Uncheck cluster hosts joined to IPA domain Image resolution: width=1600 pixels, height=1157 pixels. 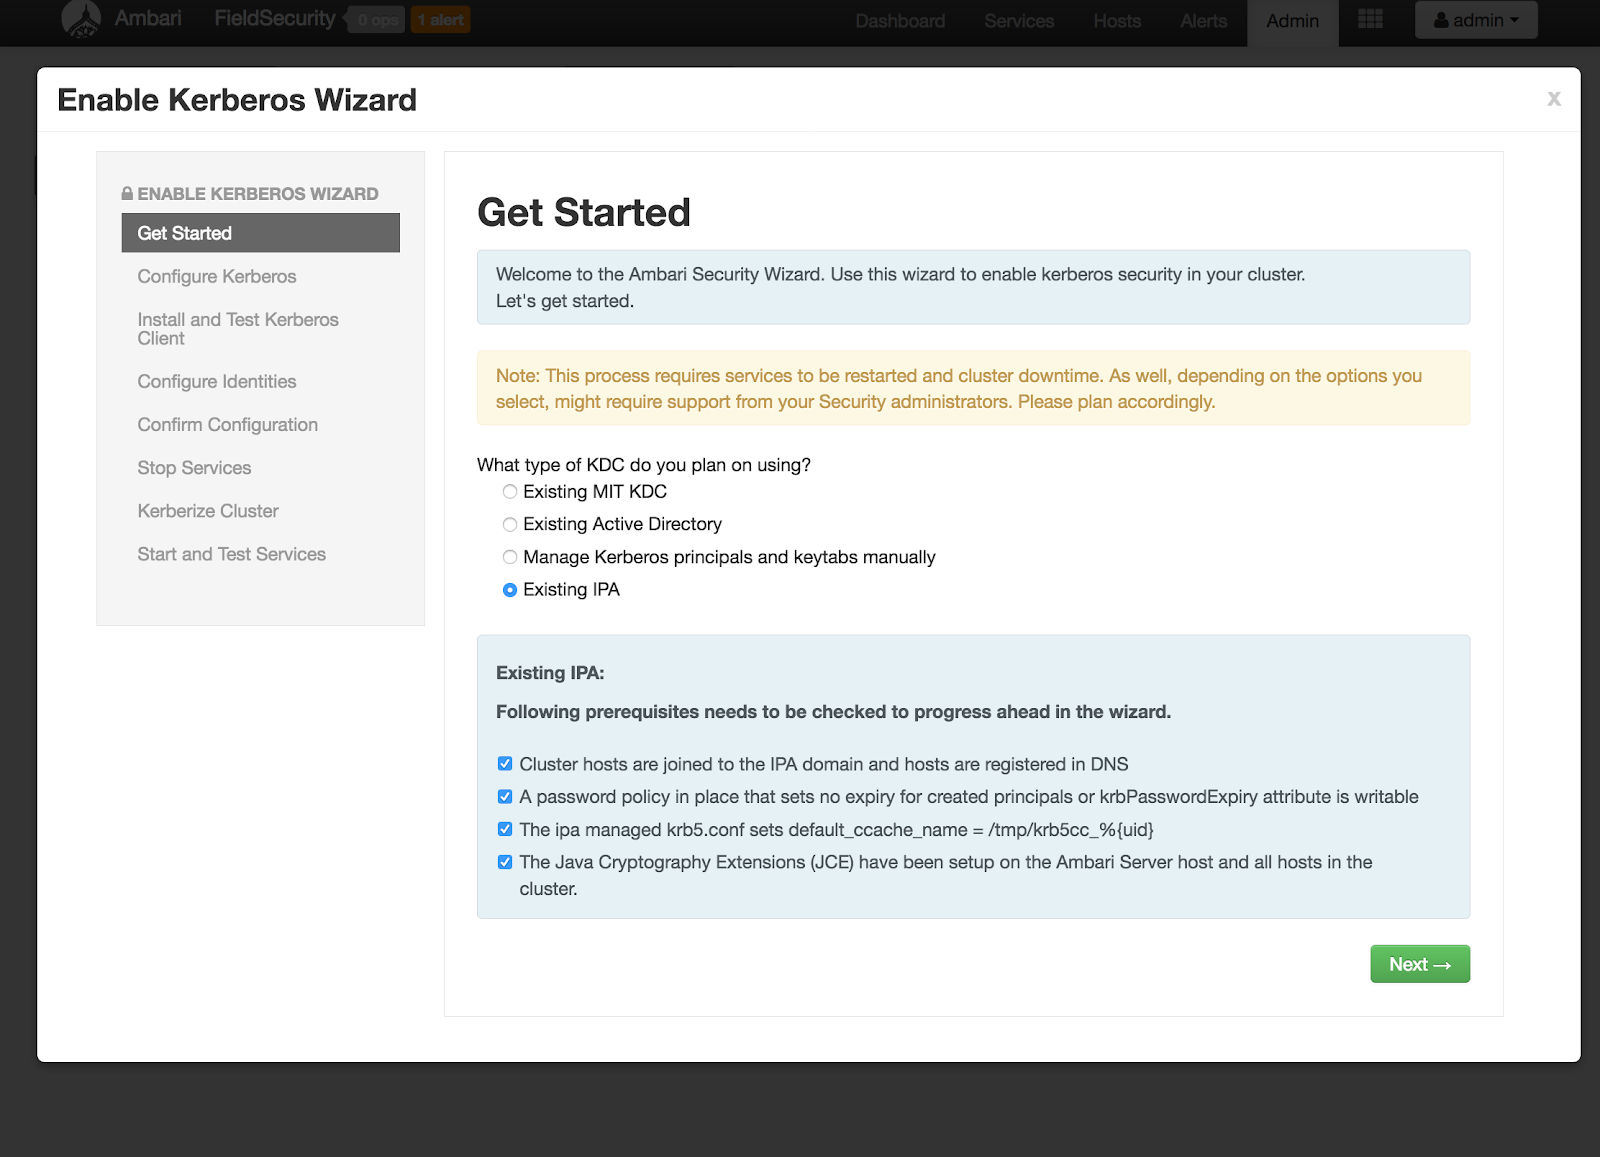505,764
